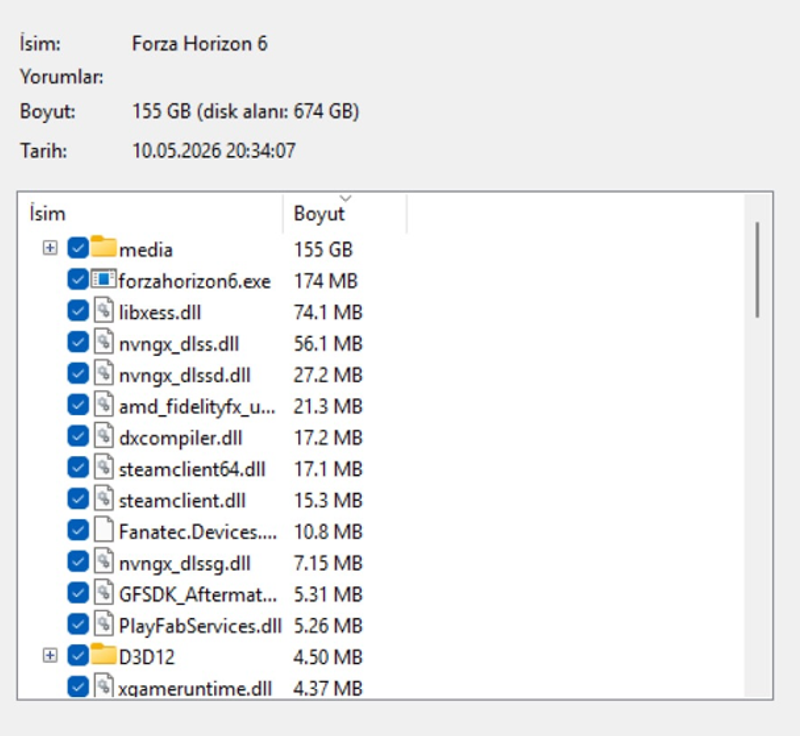The image size is (800, 736).
Task: Click the vertical scrollbar thumb
Action: 758,270
